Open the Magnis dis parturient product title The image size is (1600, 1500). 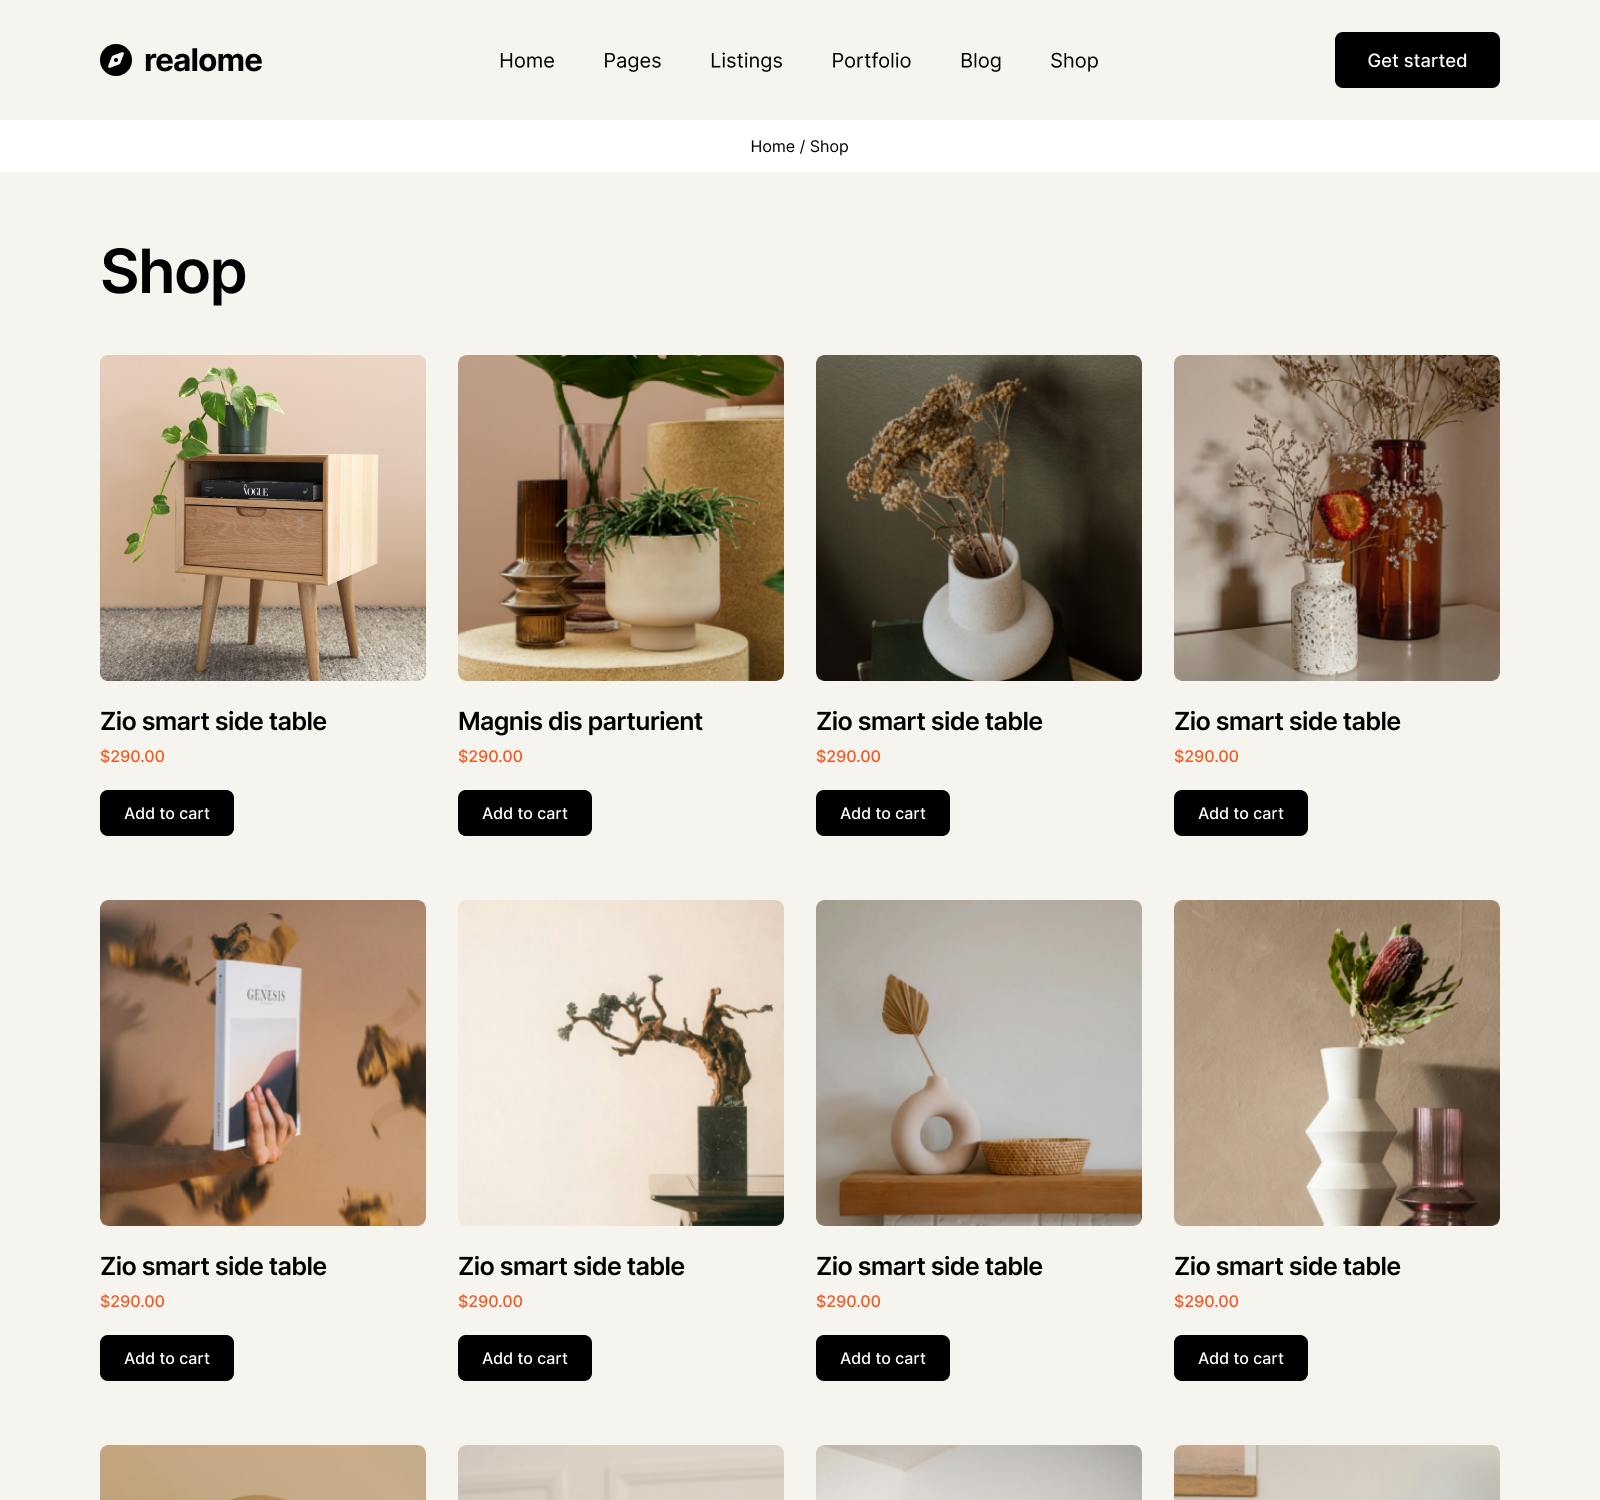coord(580,721)
